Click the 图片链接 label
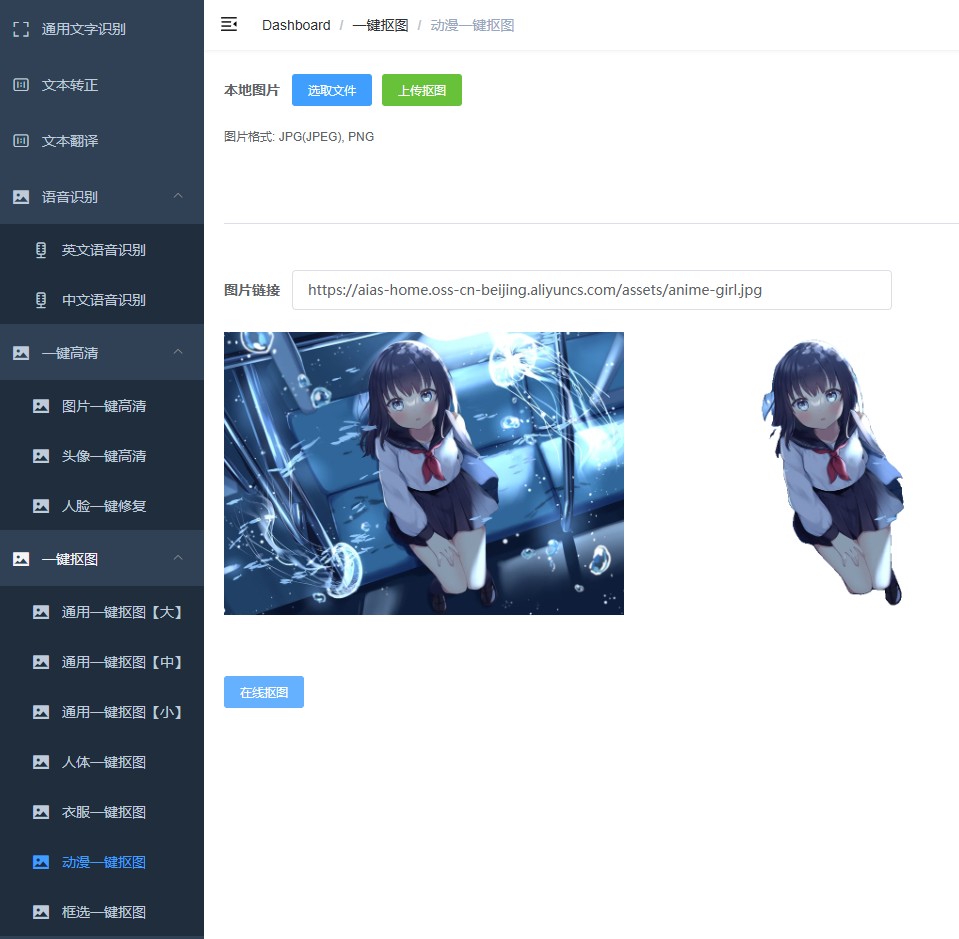 pos(251,290)
